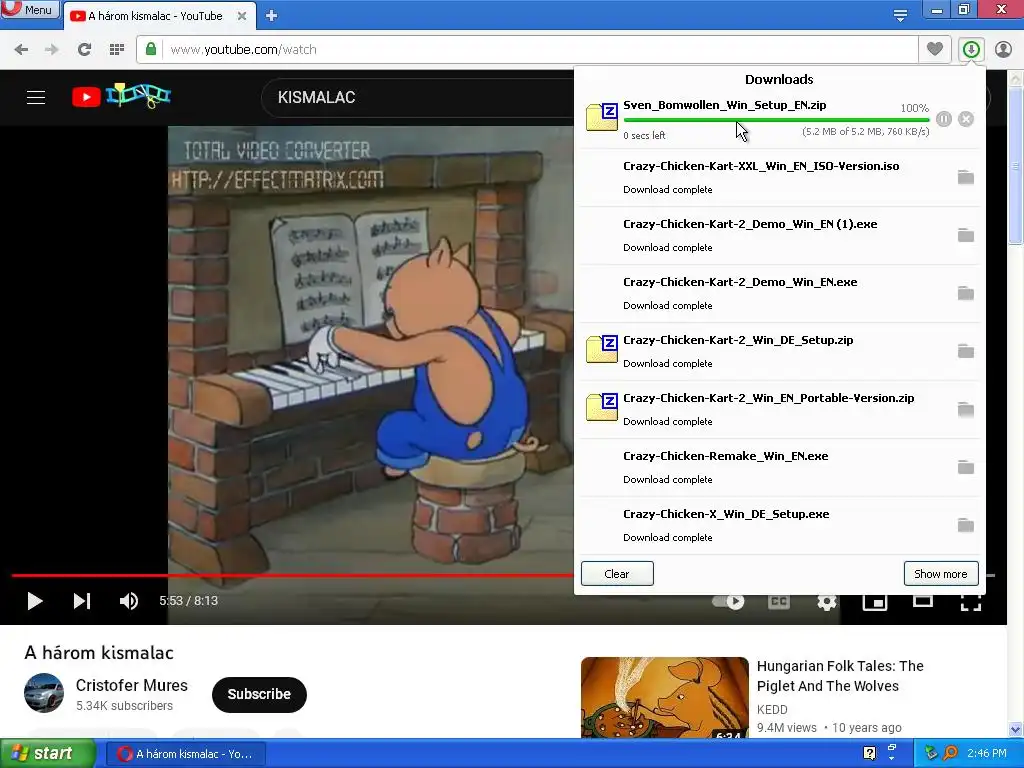Open the tab menu icon in title bar
1024x768 pixels.
coord(901,16)
